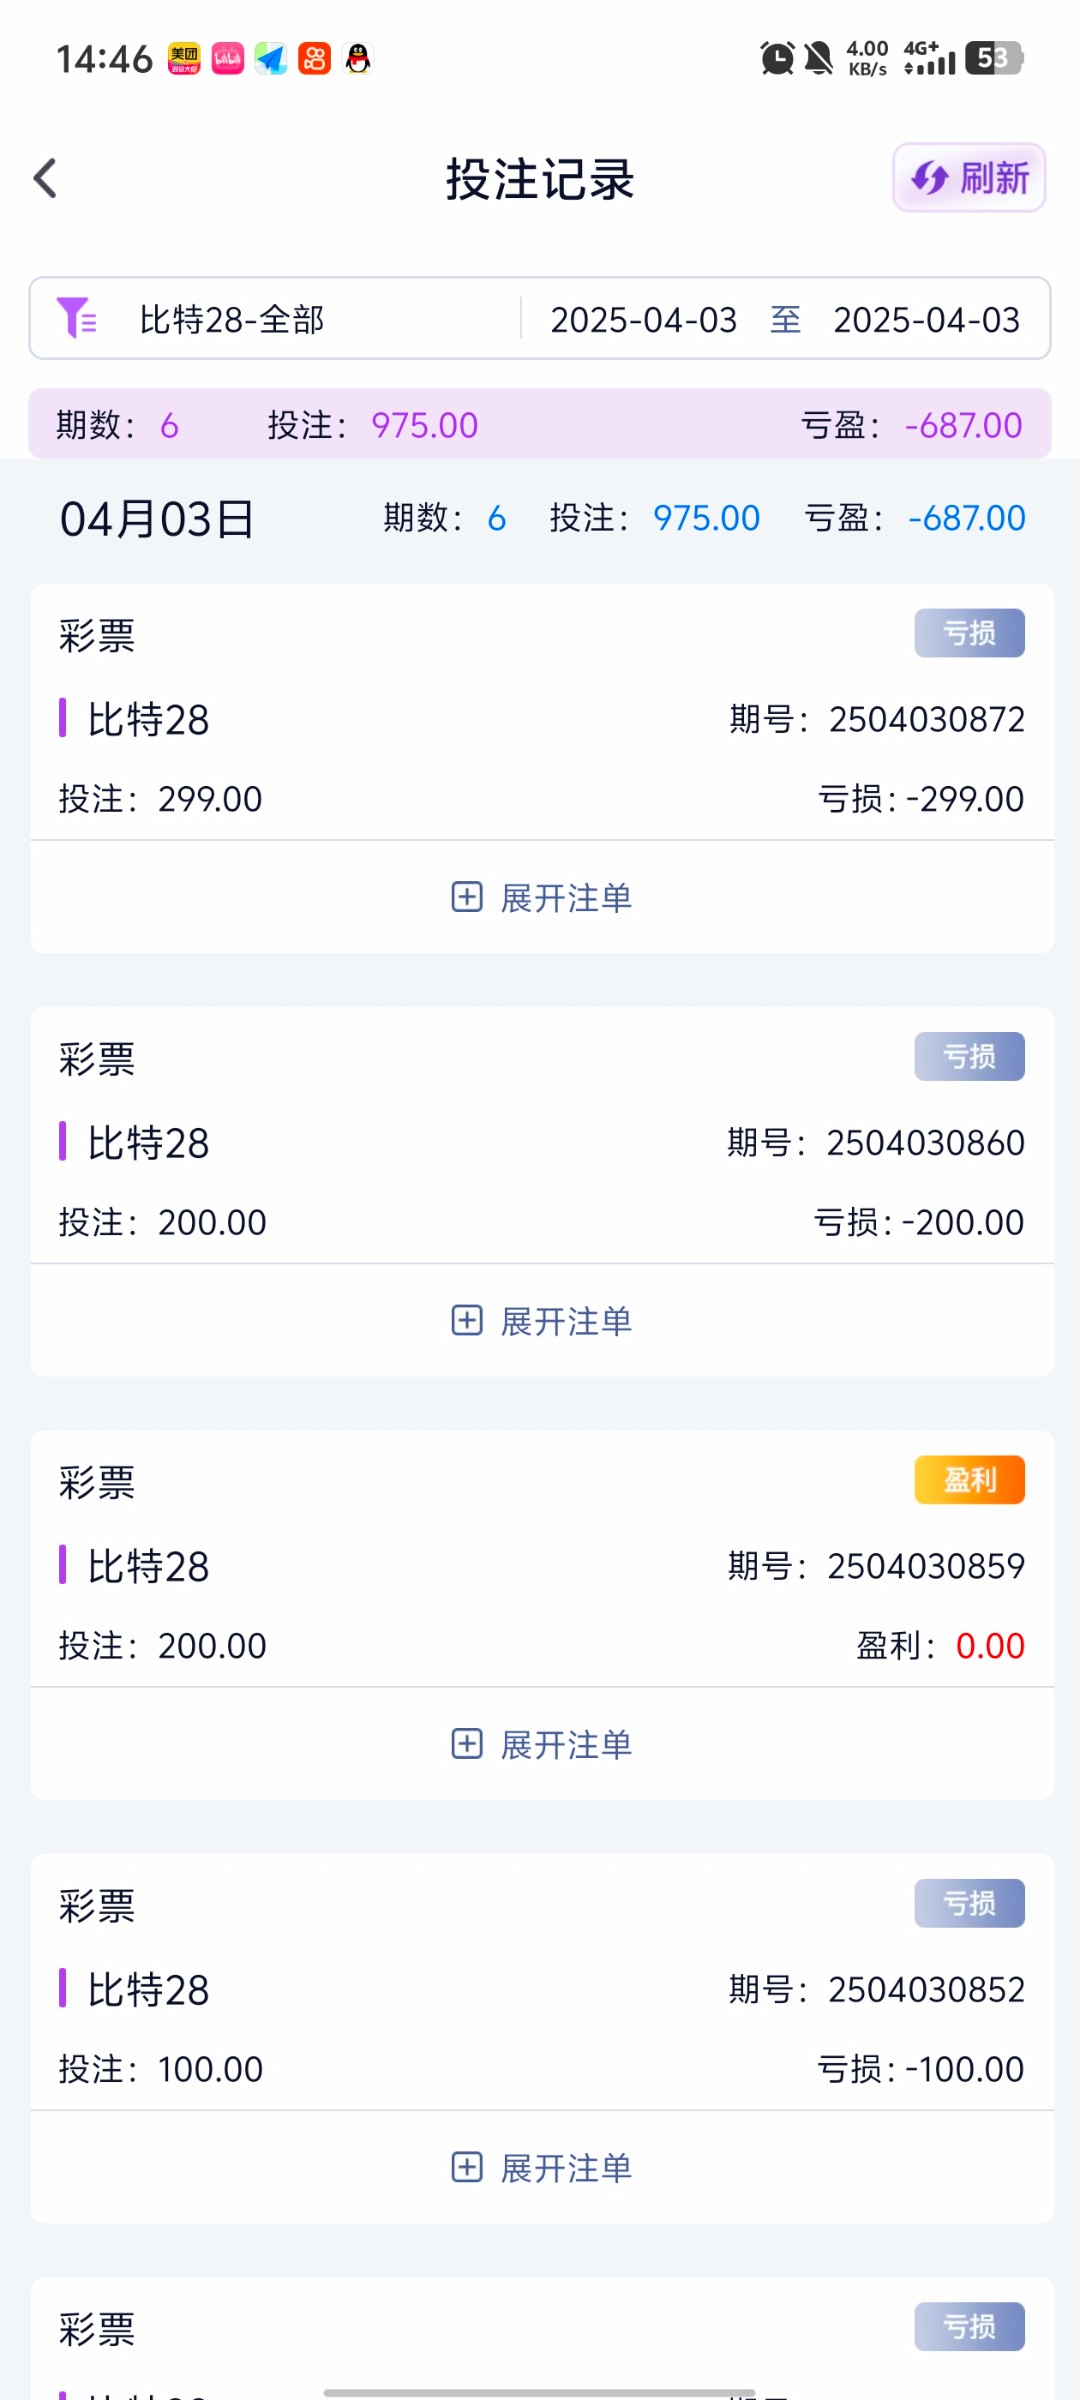Tap the alarm clock status icon
This screenshot has width=1080, height=2400.
click(x=777, y=58)
